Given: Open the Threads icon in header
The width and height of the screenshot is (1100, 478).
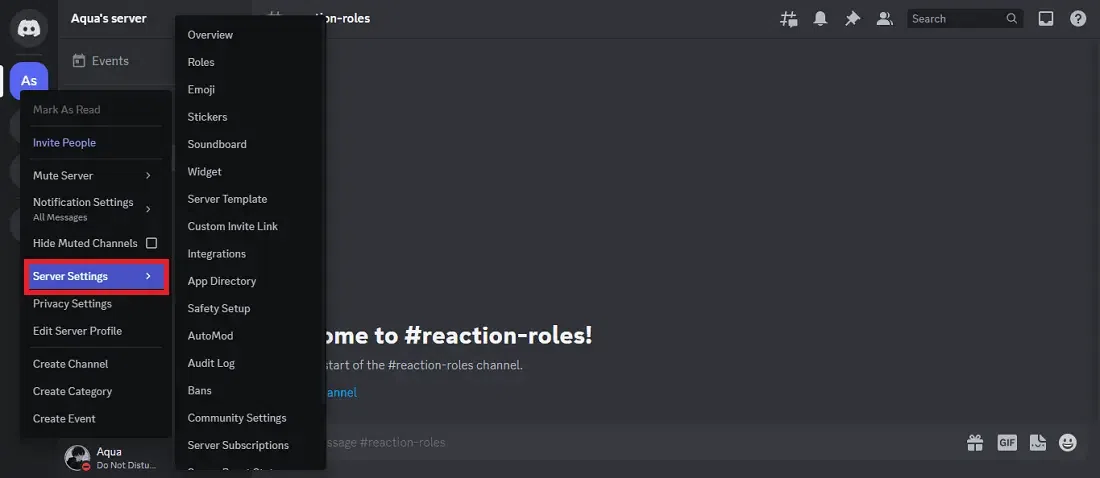Looking at the screenshot, I should [789, 19].
